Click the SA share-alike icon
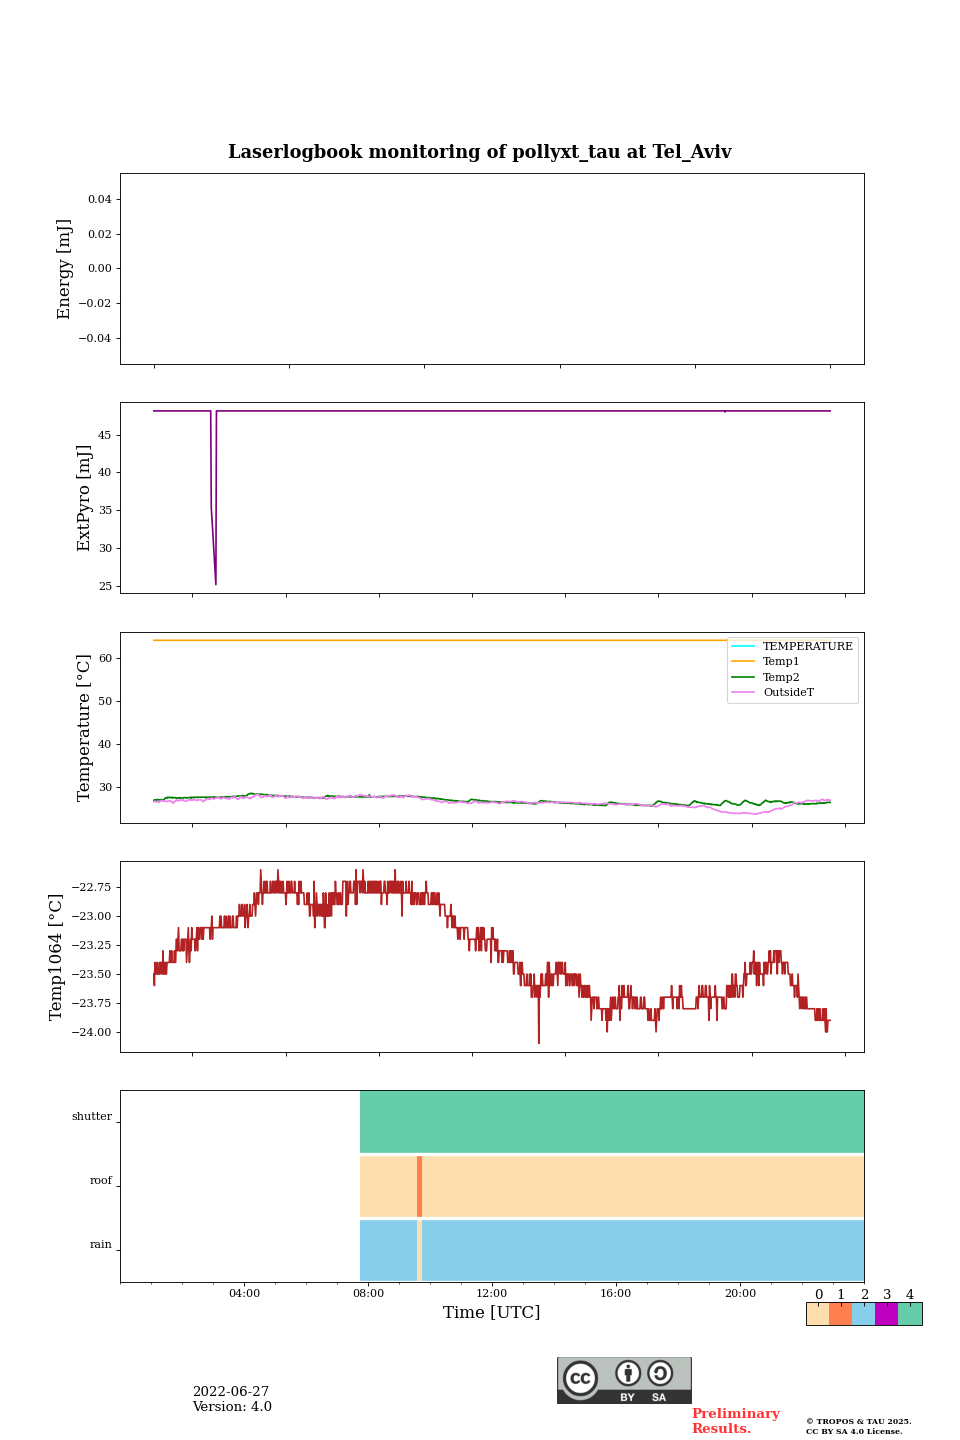960x1440 pixels. pyautogui.click(x=660, y=1373)
